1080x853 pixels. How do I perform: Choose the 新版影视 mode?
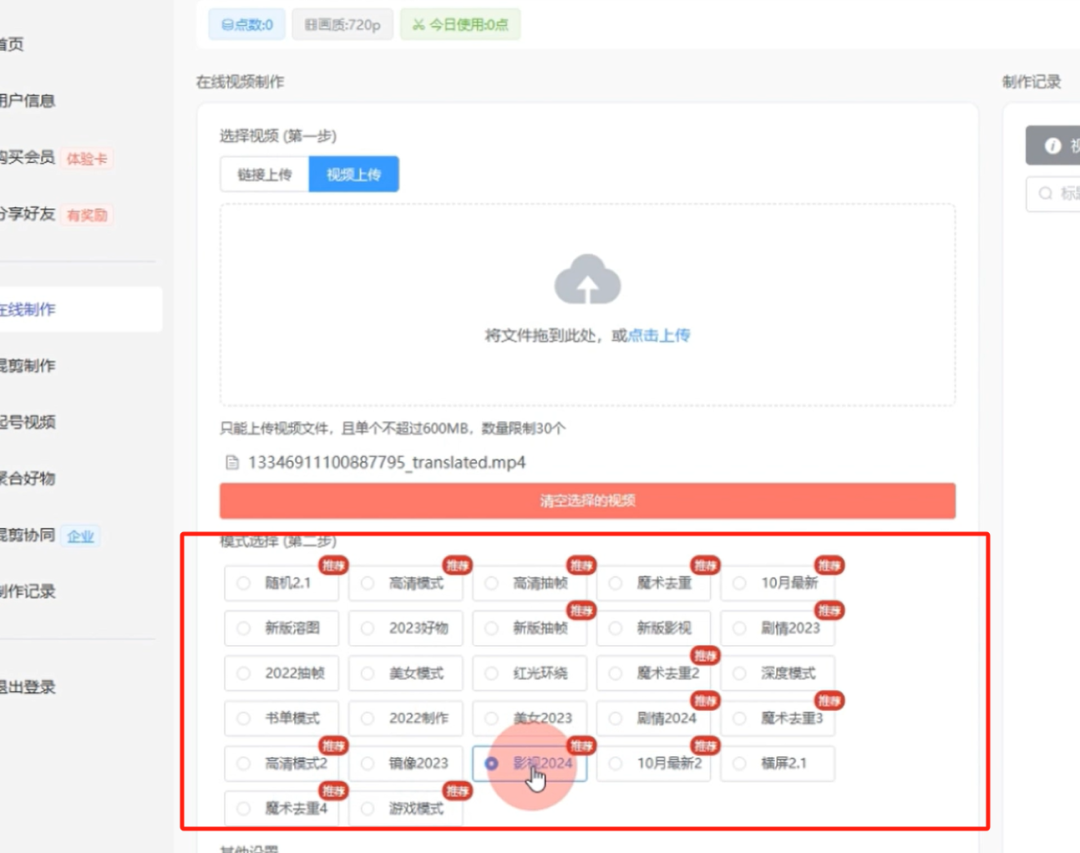tap(654, 628)
